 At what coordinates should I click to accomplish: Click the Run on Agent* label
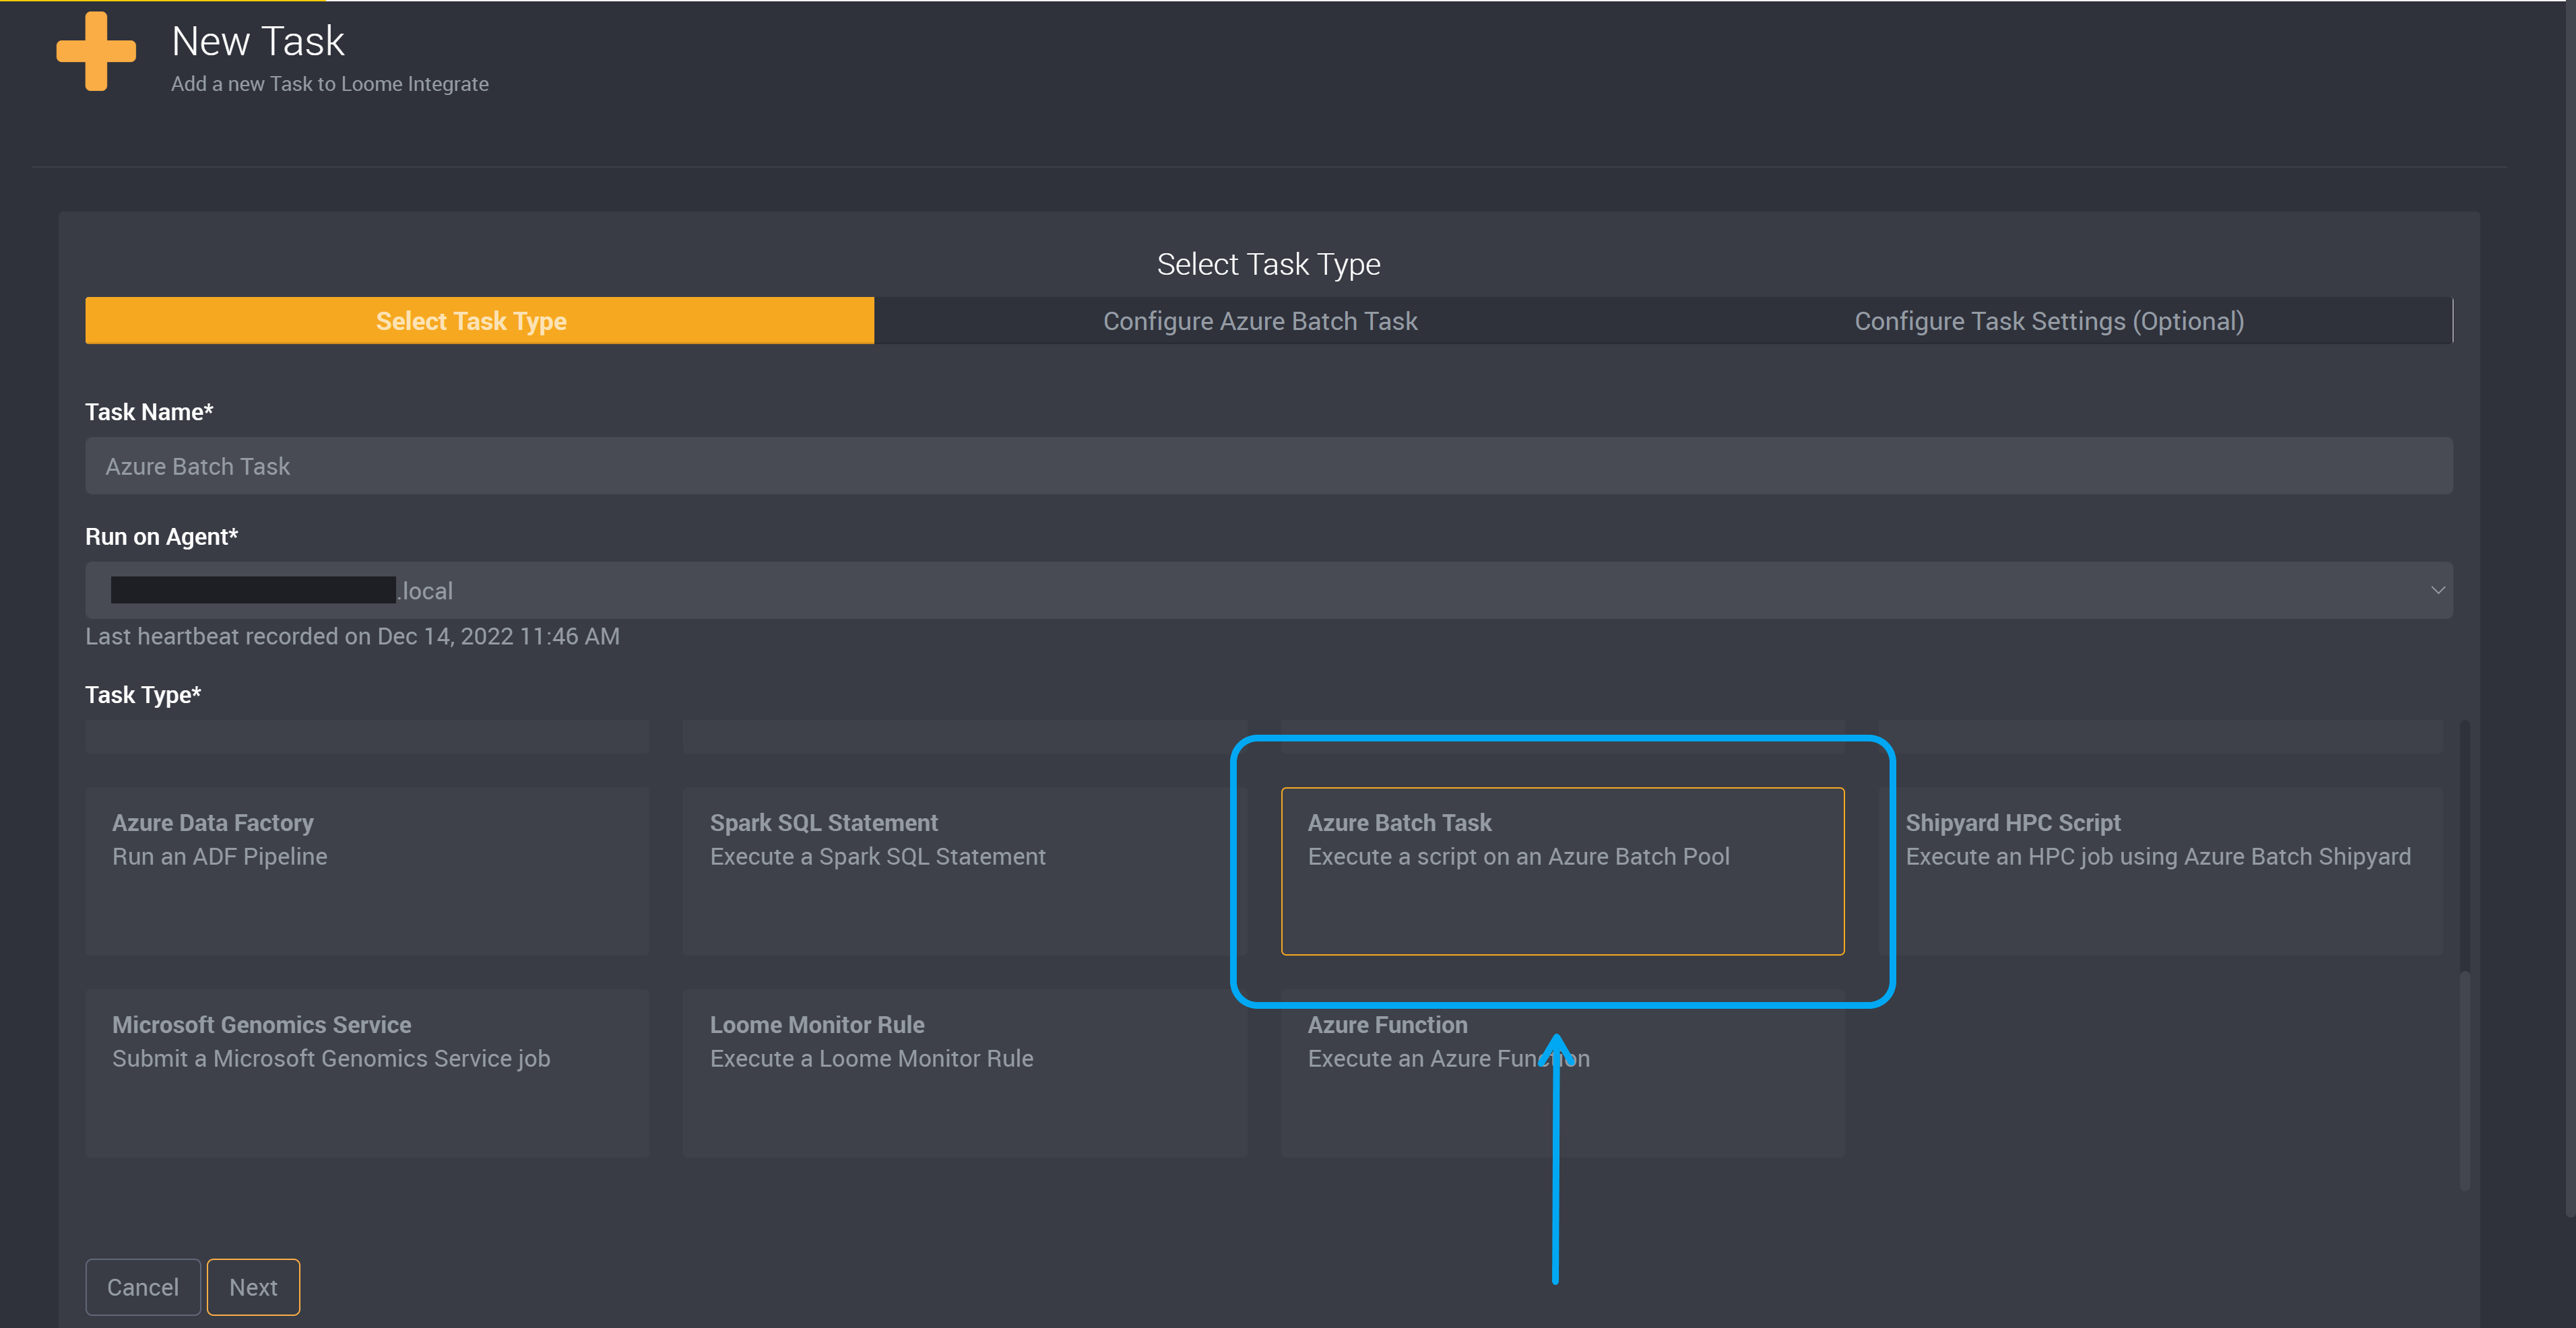162,537
